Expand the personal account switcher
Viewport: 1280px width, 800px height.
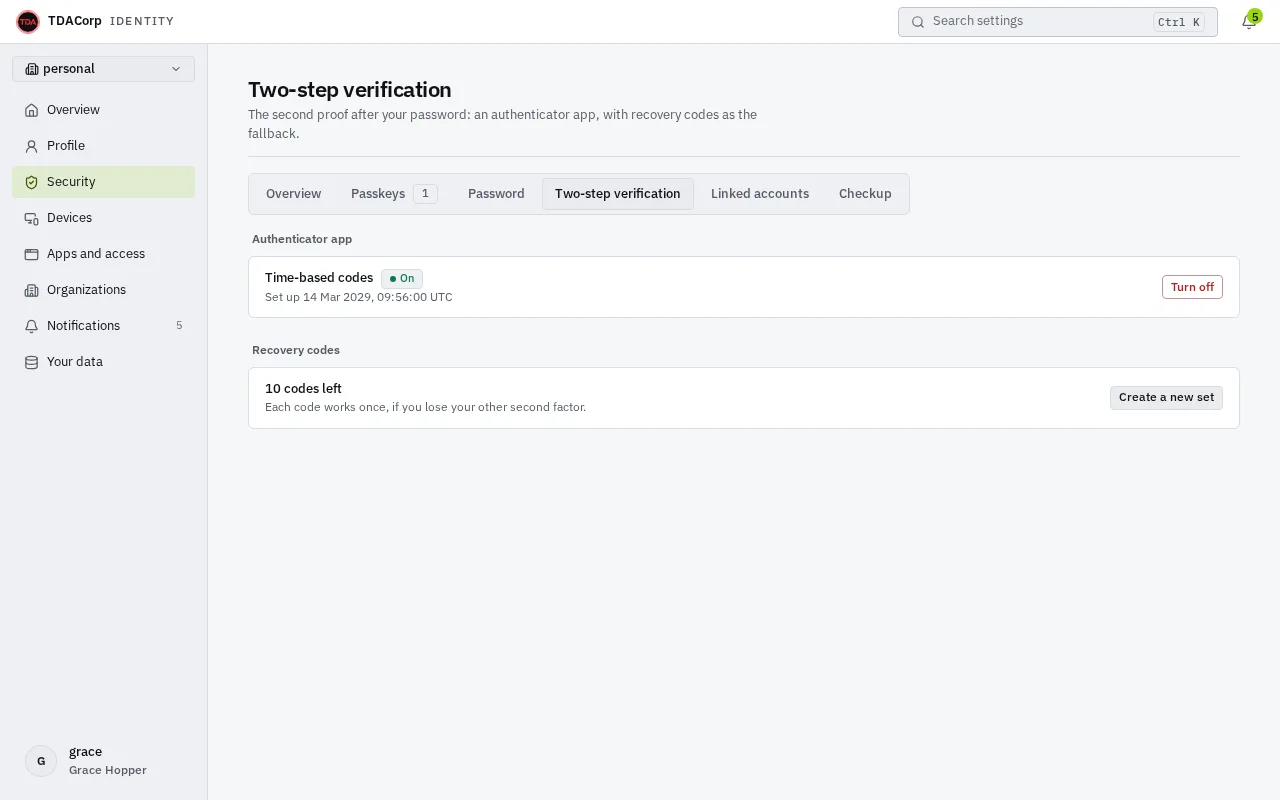pyautogui.click(x=104, y=69)
